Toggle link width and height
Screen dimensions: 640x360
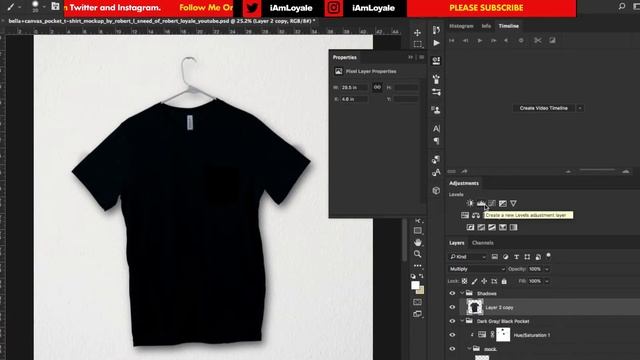click(x=377, y=87)
